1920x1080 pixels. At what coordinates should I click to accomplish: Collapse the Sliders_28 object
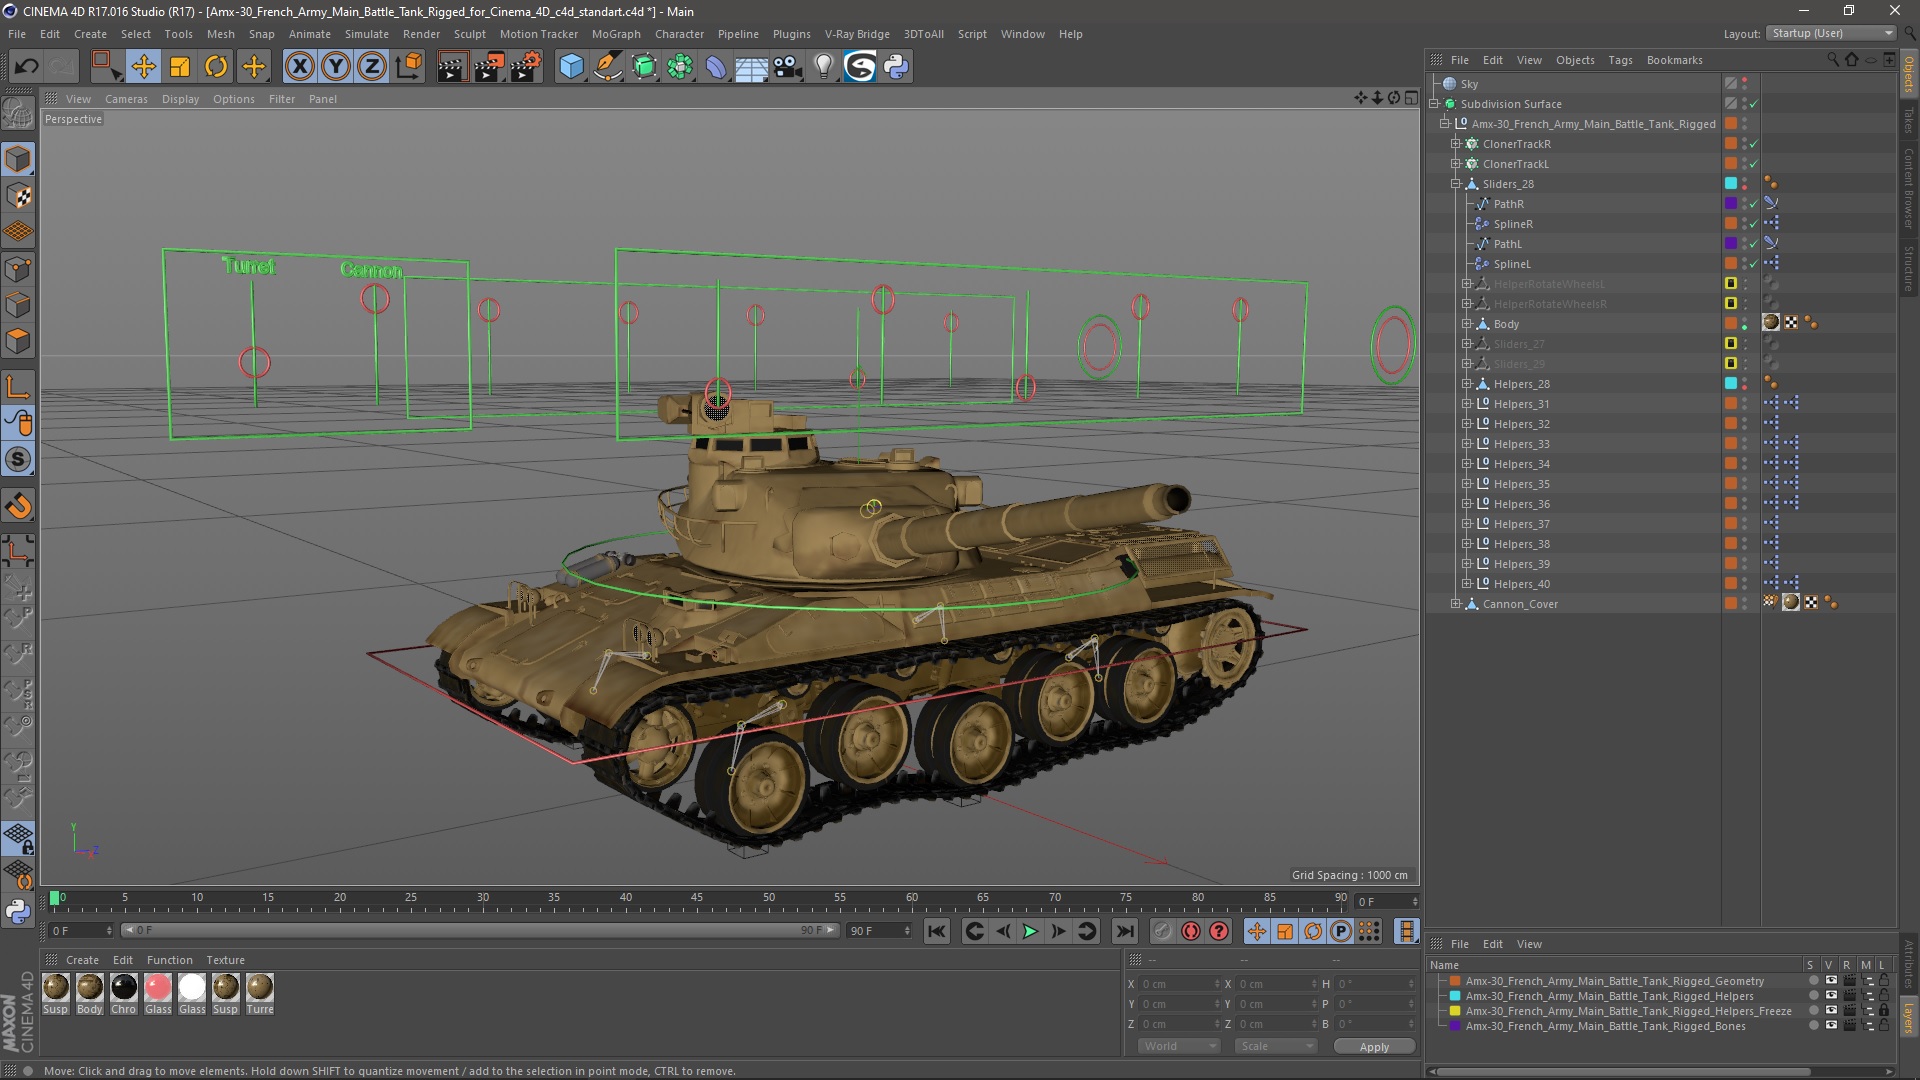1456,184
